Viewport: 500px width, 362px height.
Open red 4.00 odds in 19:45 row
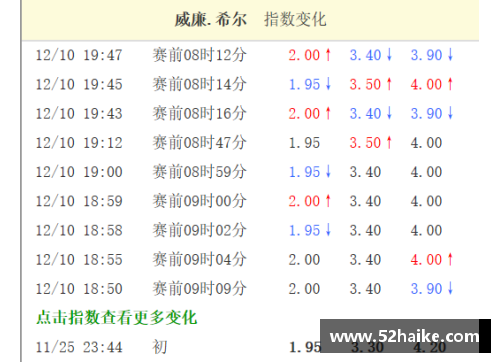[x=426, y=84]
